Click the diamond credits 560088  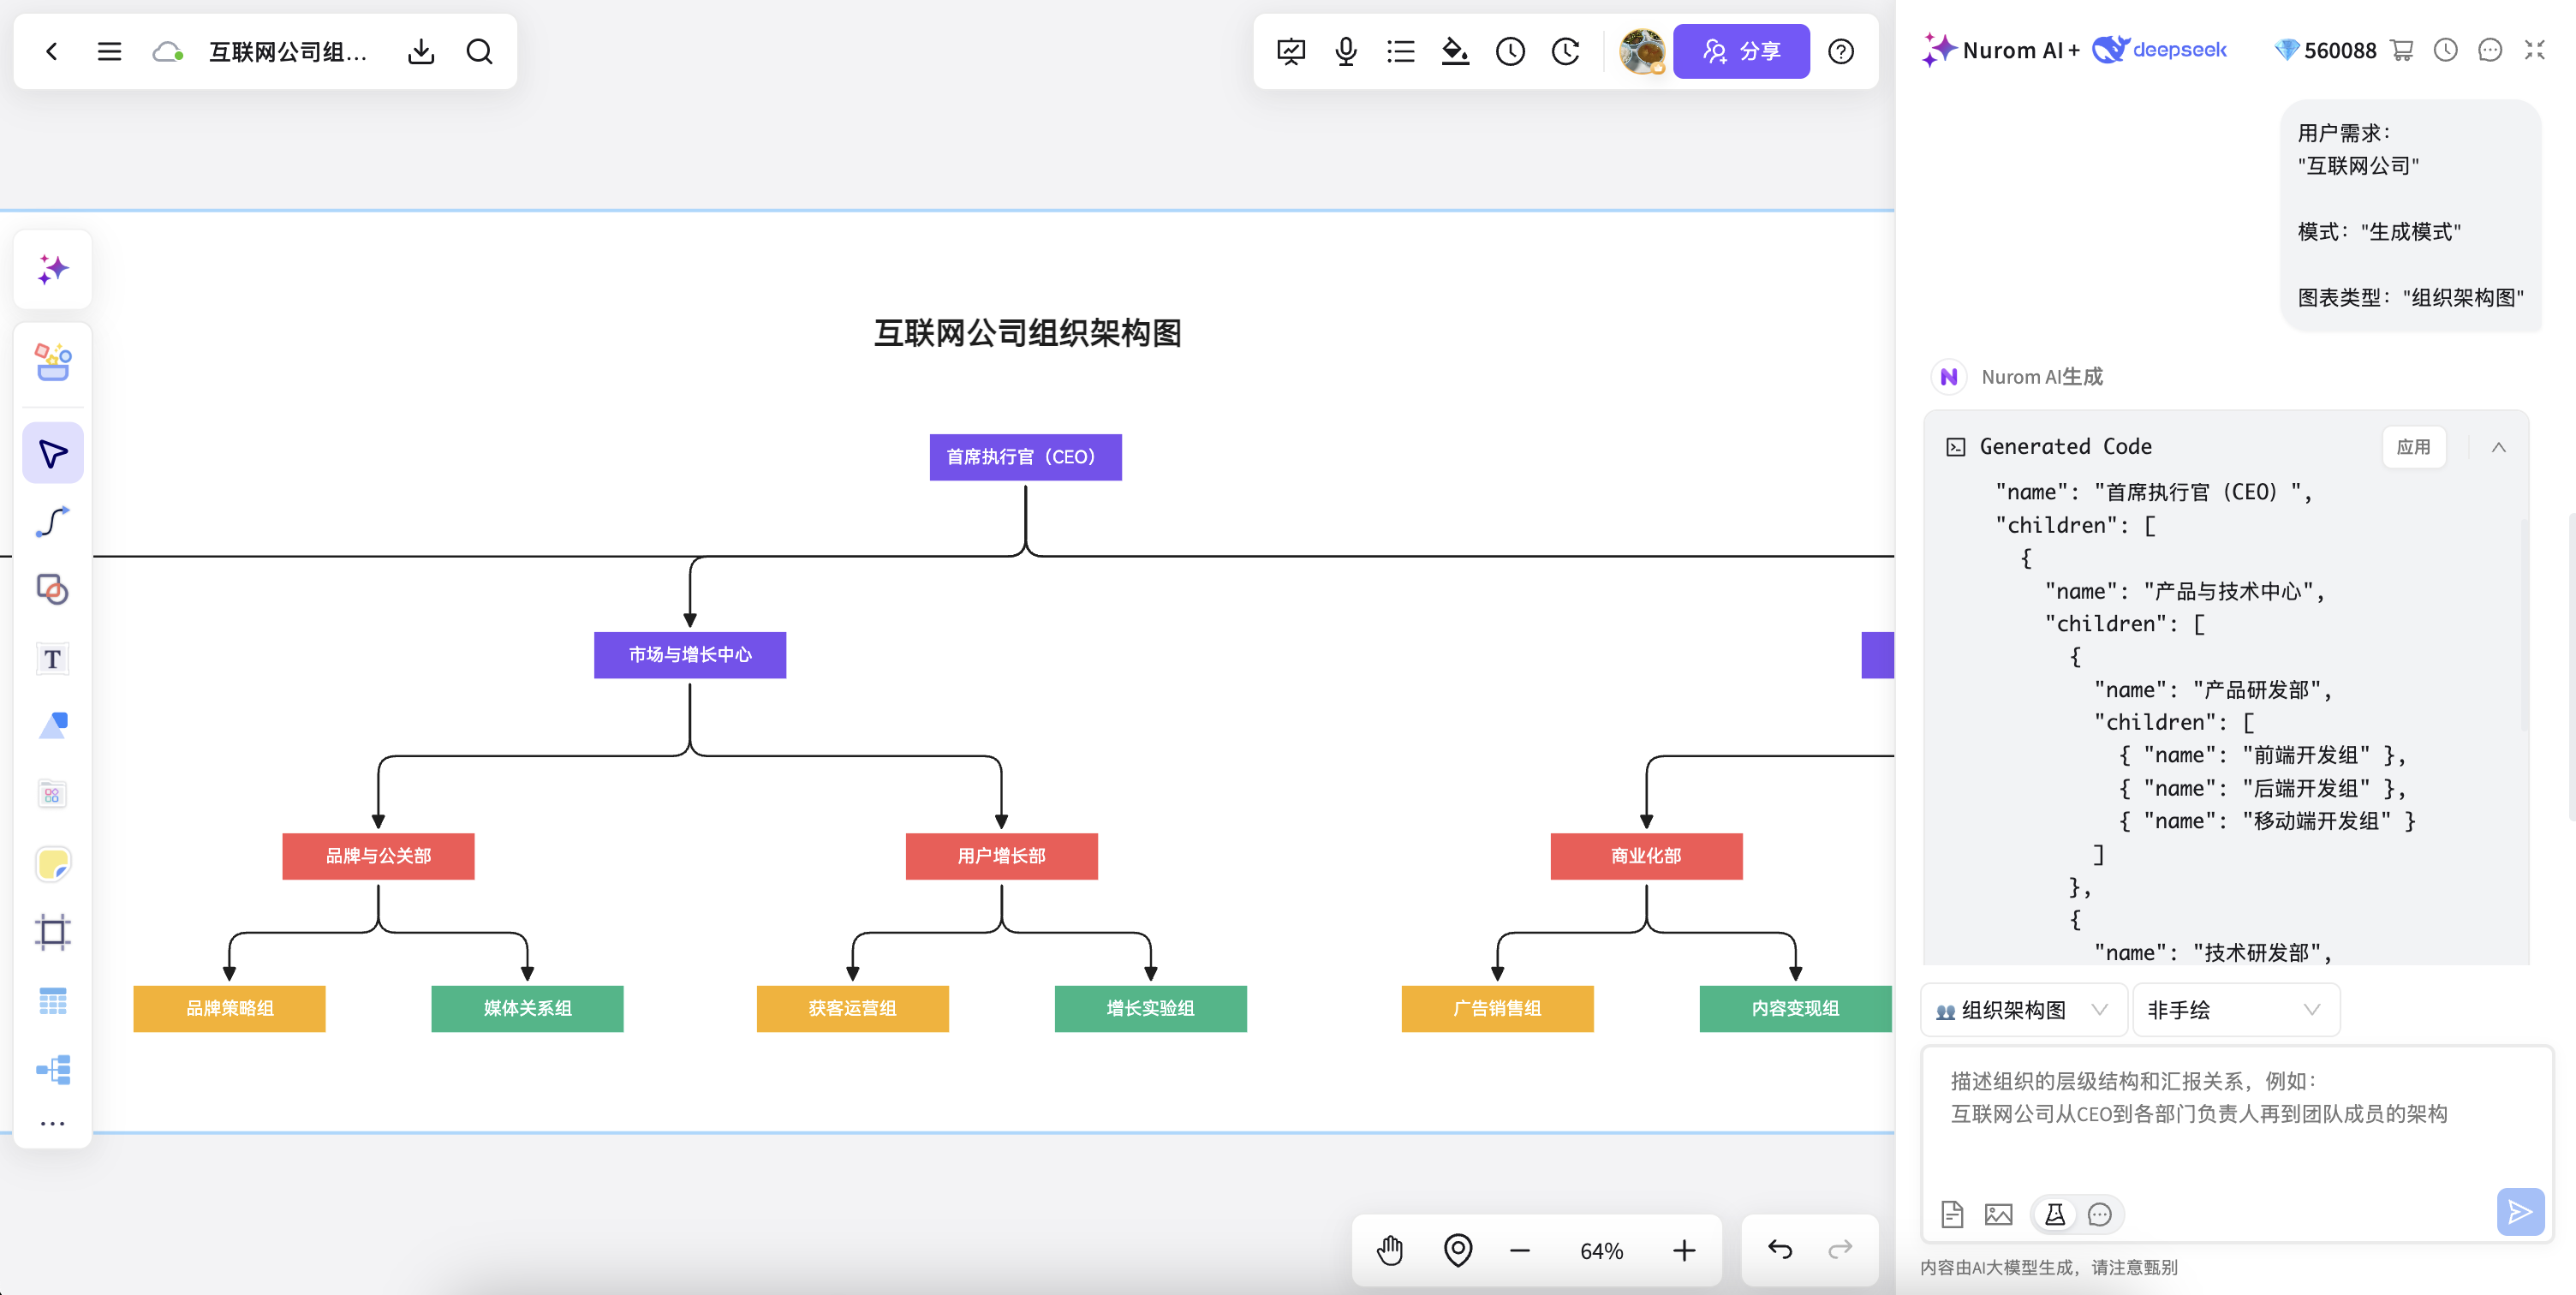click(x=2325, y=50)
